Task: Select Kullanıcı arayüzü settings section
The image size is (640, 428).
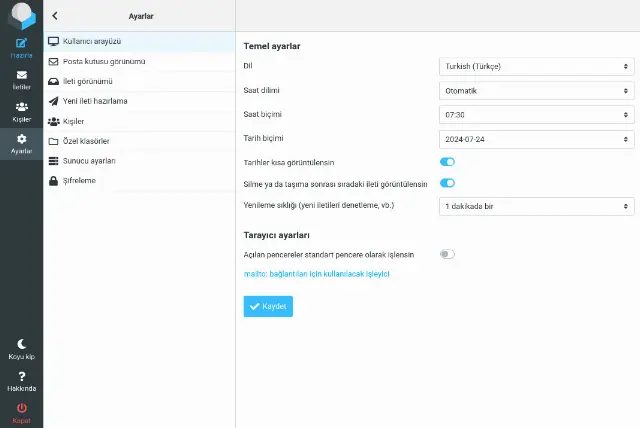Action: tap(139, 41)
